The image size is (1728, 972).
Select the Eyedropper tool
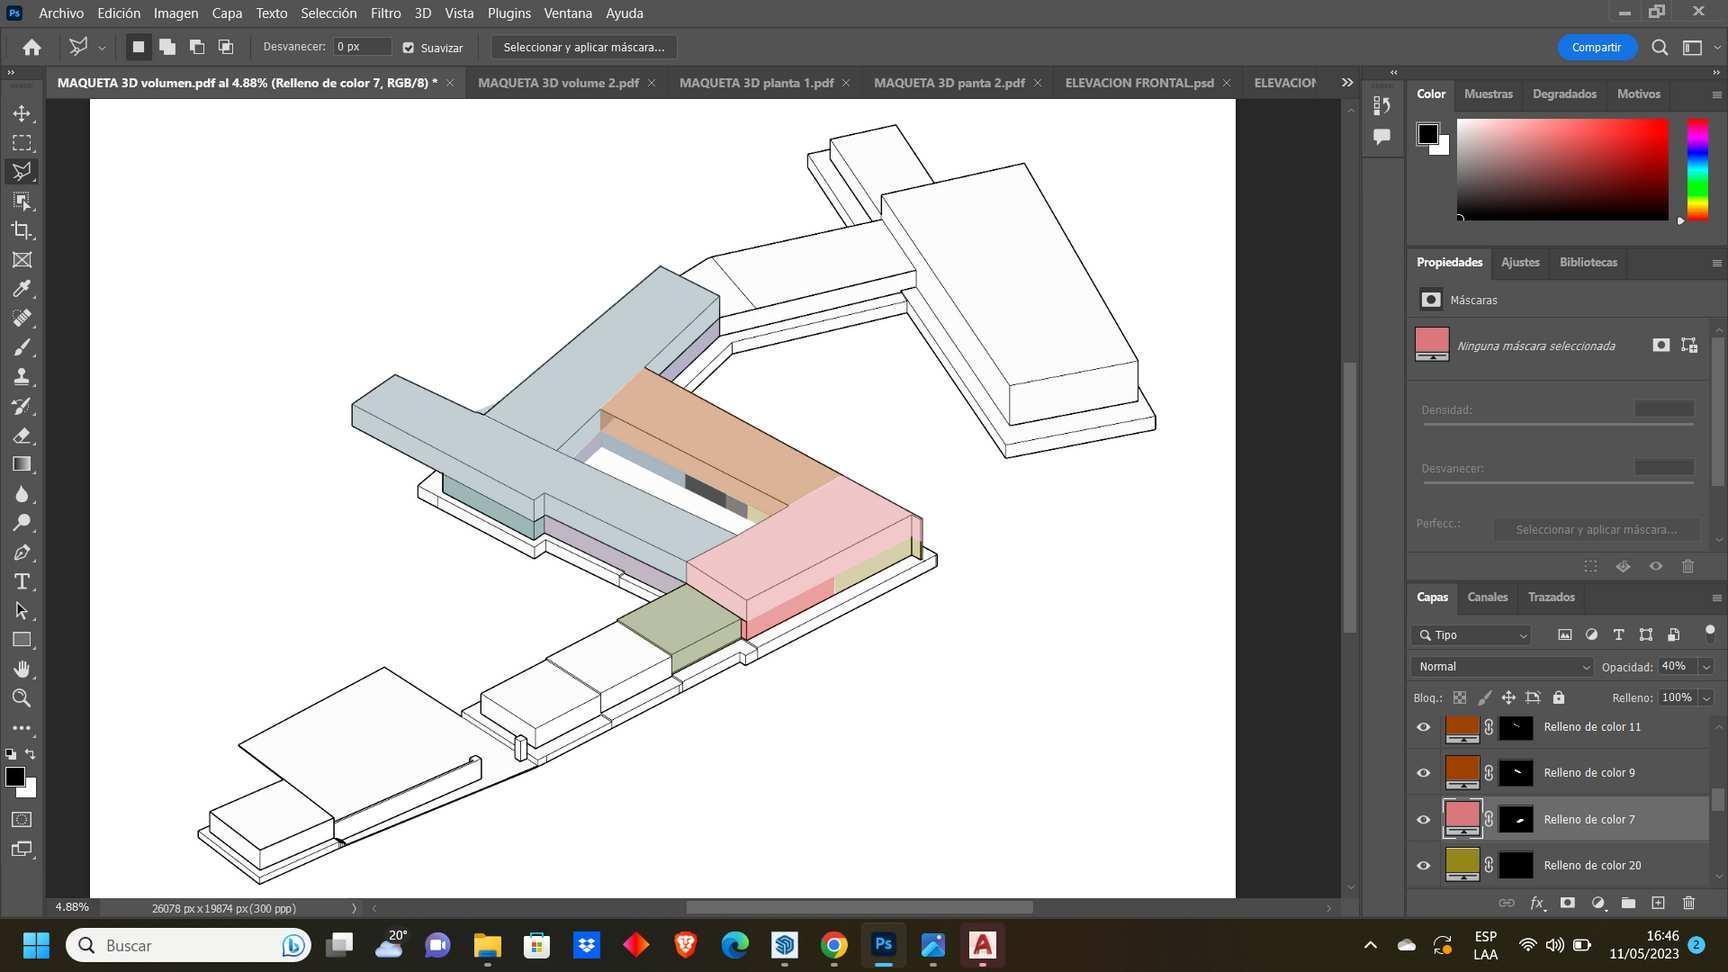tap(22, 289)
